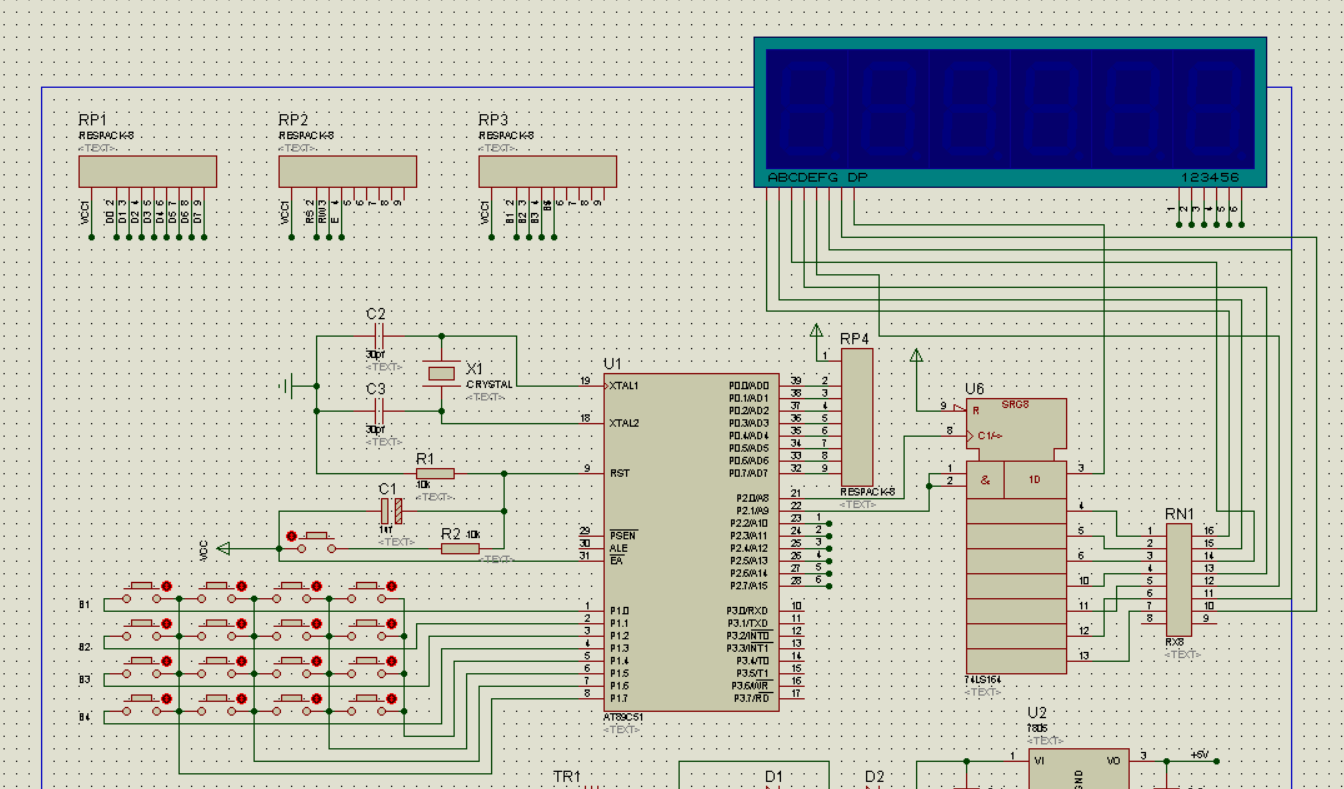Select the U6 74LS164 shift register body
The width and height of the screenshot is (1344, 789).
click(1016, 536)
